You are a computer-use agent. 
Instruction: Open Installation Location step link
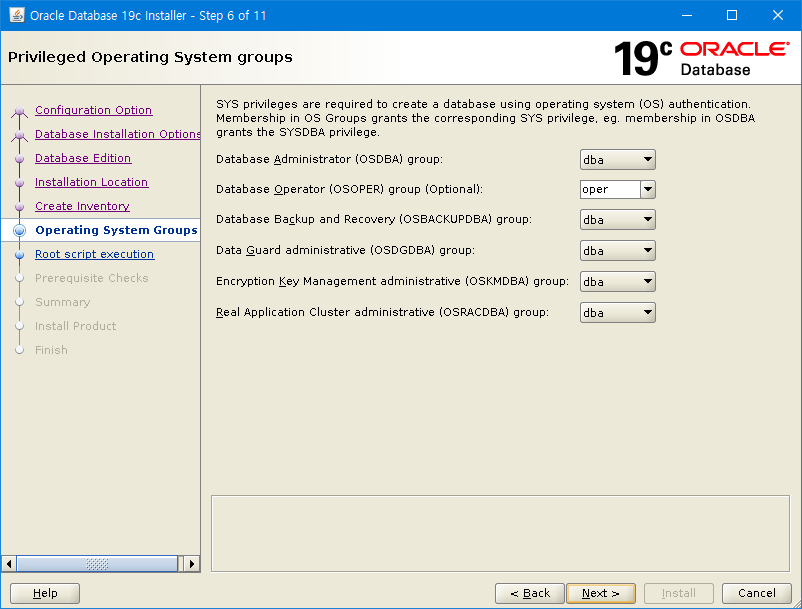pyautogui.click(x=91, y=182)
